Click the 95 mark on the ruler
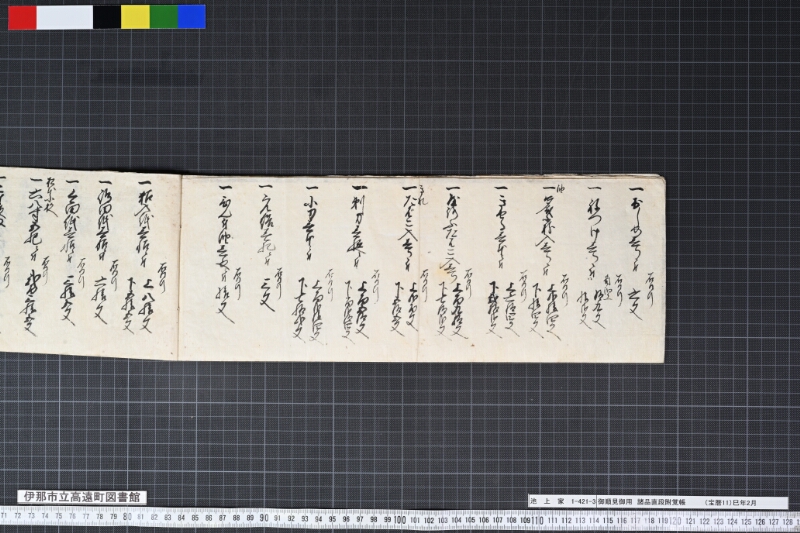The width and height of the screenshot is (800, 533). point(332,519)
